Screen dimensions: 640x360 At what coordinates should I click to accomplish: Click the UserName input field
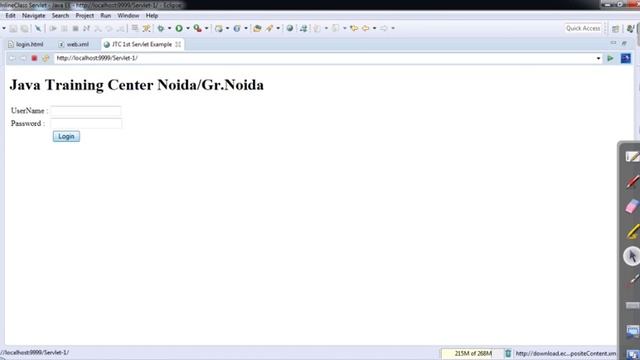point(86,111)
